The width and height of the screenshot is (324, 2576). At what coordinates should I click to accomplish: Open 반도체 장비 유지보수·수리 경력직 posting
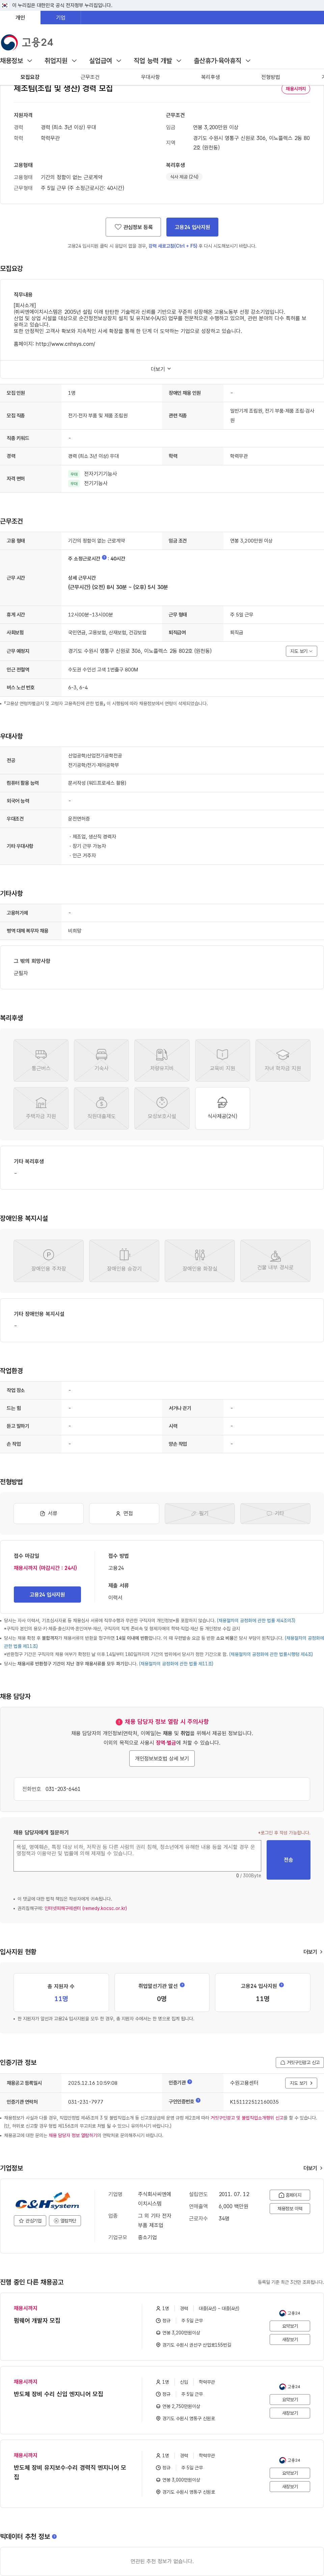(x=70, y=2472)
